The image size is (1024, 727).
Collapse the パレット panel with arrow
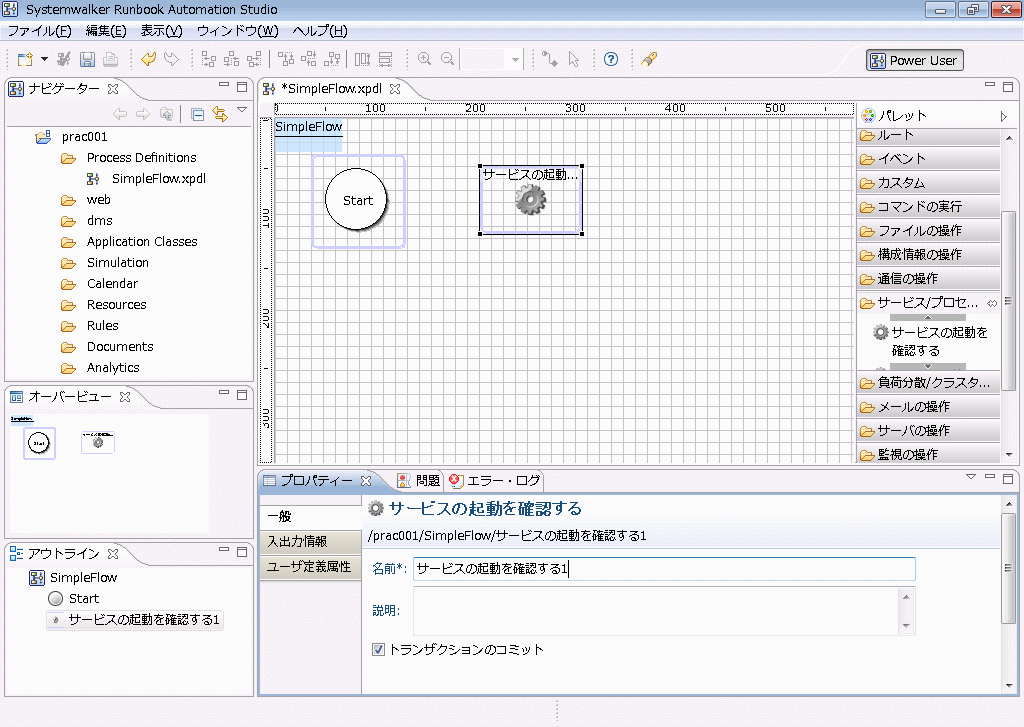coord(1004,117)
